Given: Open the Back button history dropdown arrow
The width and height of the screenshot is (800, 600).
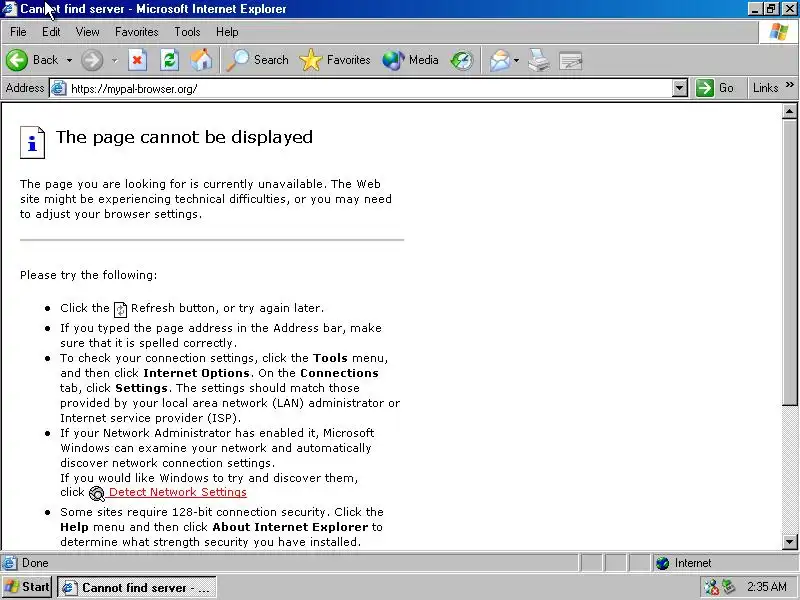Looking at the screenshot, I should [x=69, y=61].
